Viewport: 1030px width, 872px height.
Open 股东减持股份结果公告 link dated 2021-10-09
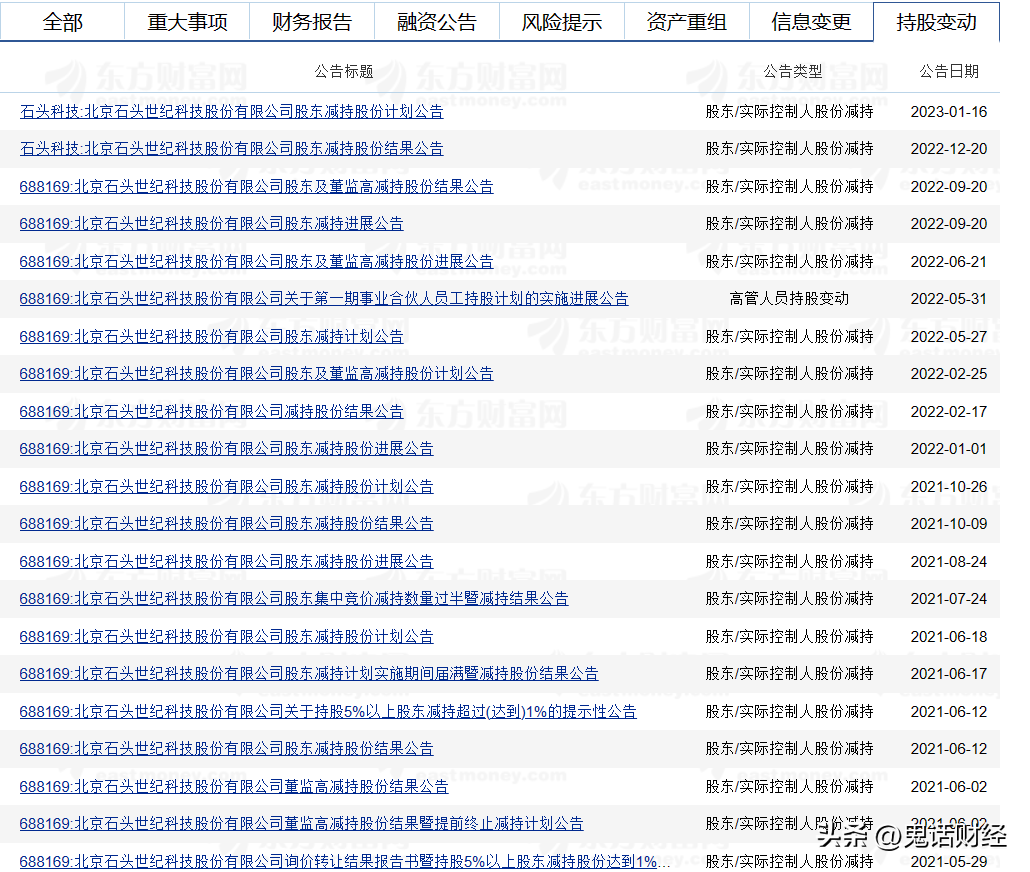coord(227,523)
